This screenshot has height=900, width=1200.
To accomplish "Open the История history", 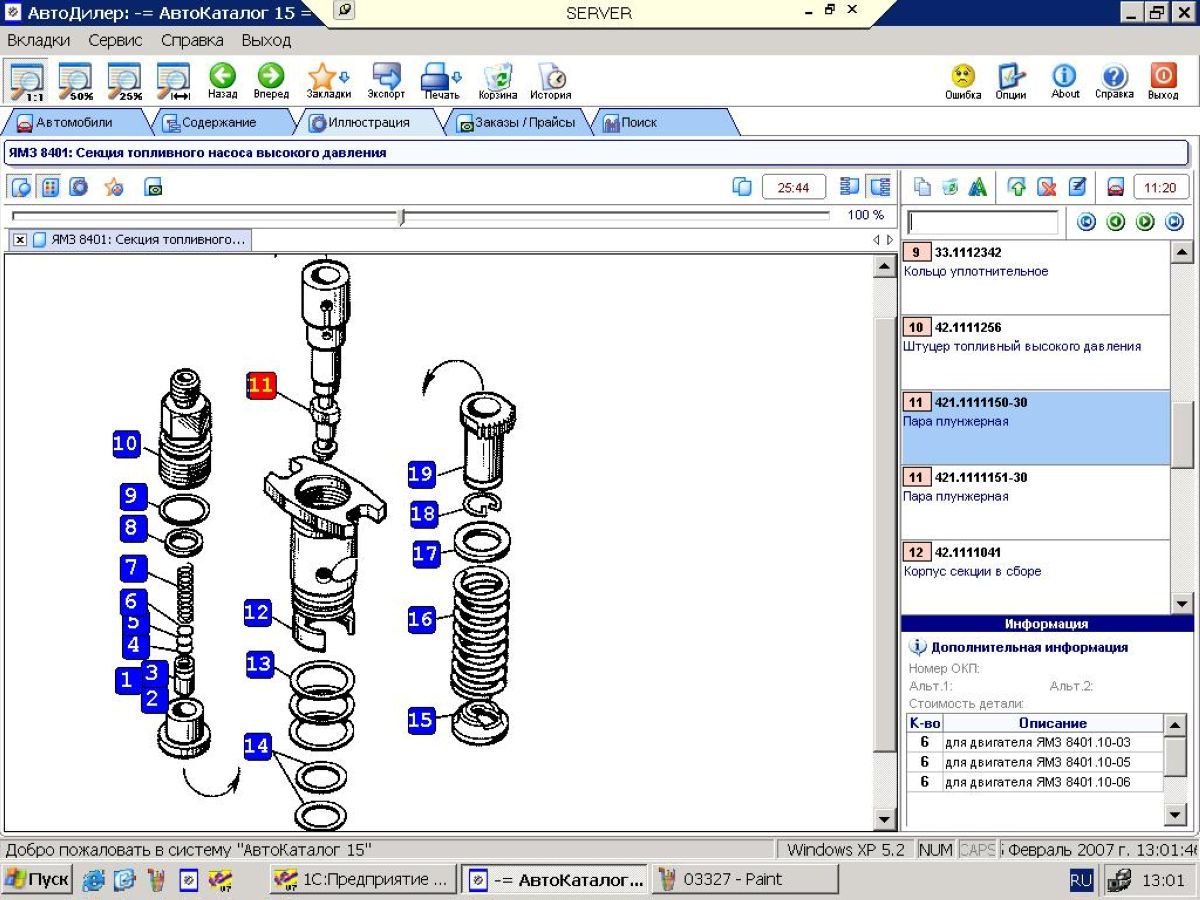I will [x=551, y=81].
